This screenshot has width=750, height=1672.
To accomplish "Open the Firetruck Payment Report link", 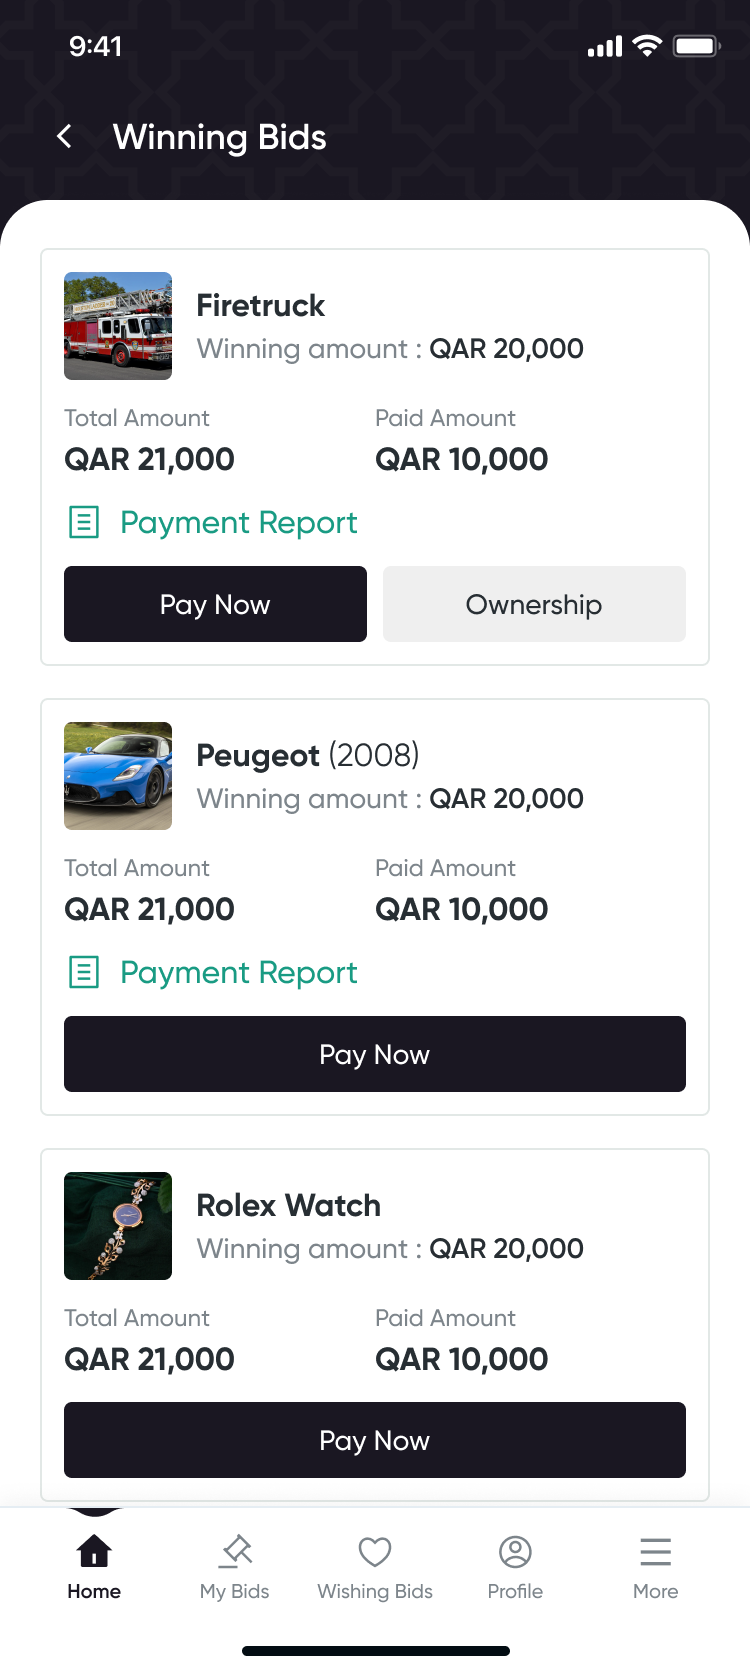I will click(238, 522).
